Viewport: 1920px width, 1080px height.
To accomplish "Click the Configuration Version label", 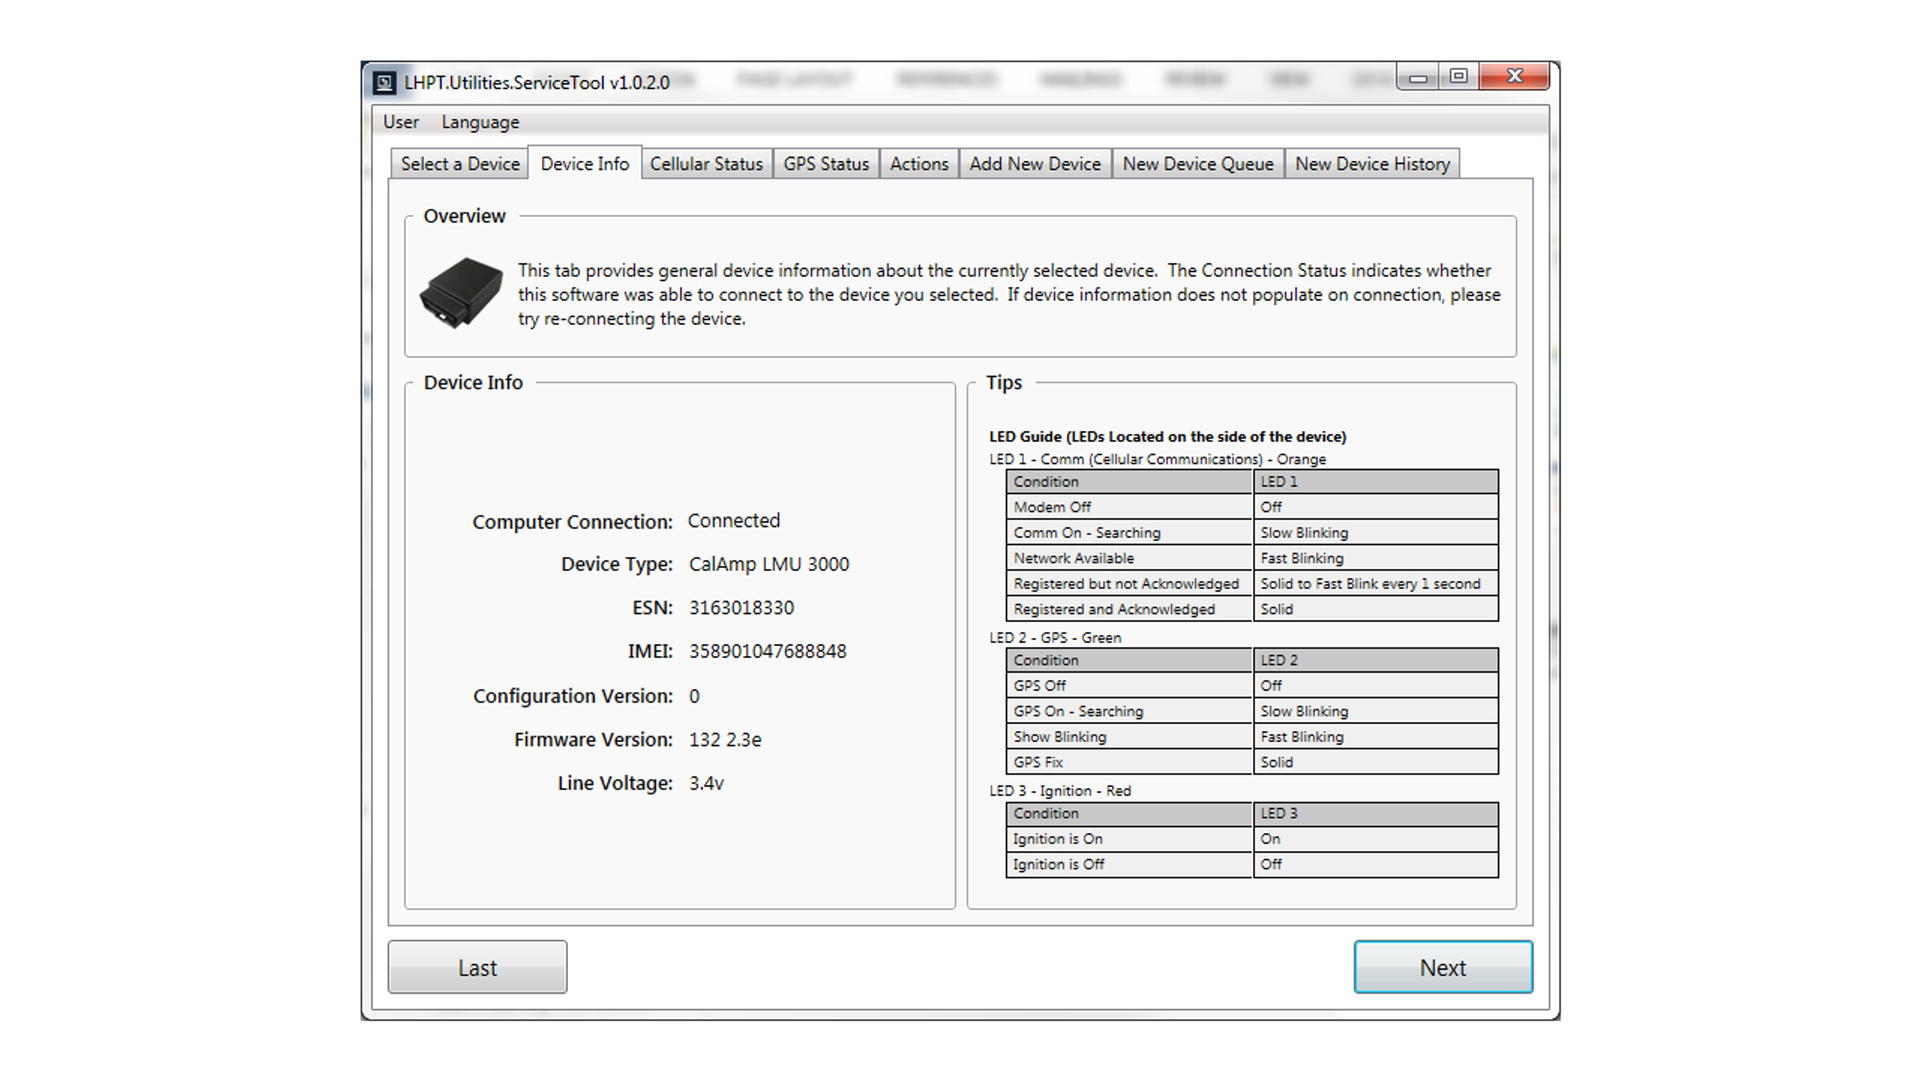I will [573, 696].
